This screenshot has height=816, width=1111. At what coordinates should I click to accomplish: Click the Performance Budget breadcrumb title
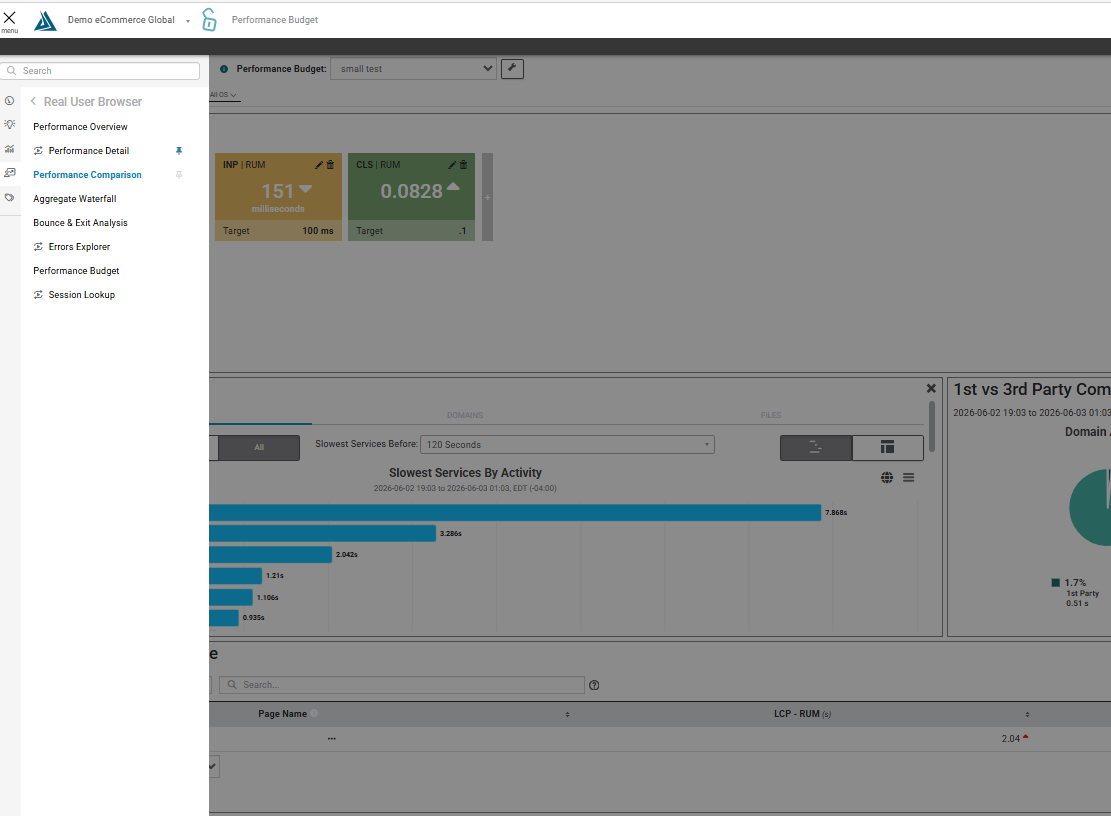point(275,20)
